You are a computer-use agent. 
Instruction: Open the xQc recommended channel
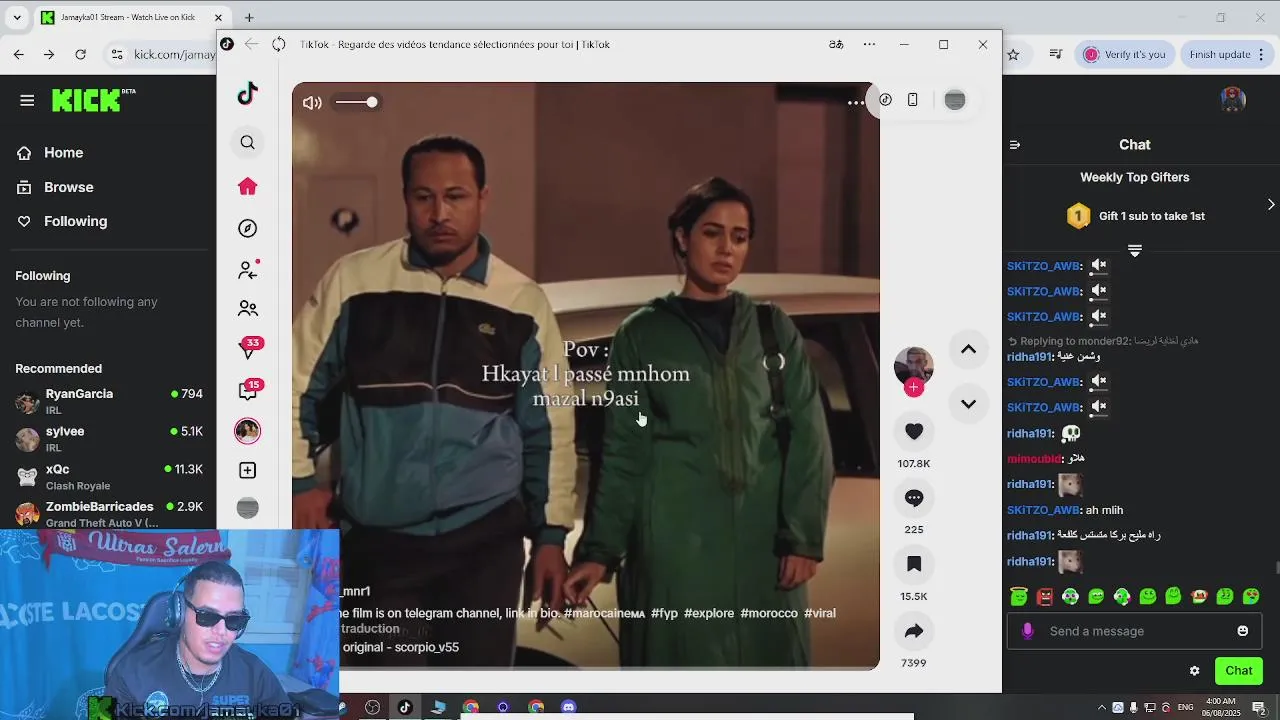point(109,476)
